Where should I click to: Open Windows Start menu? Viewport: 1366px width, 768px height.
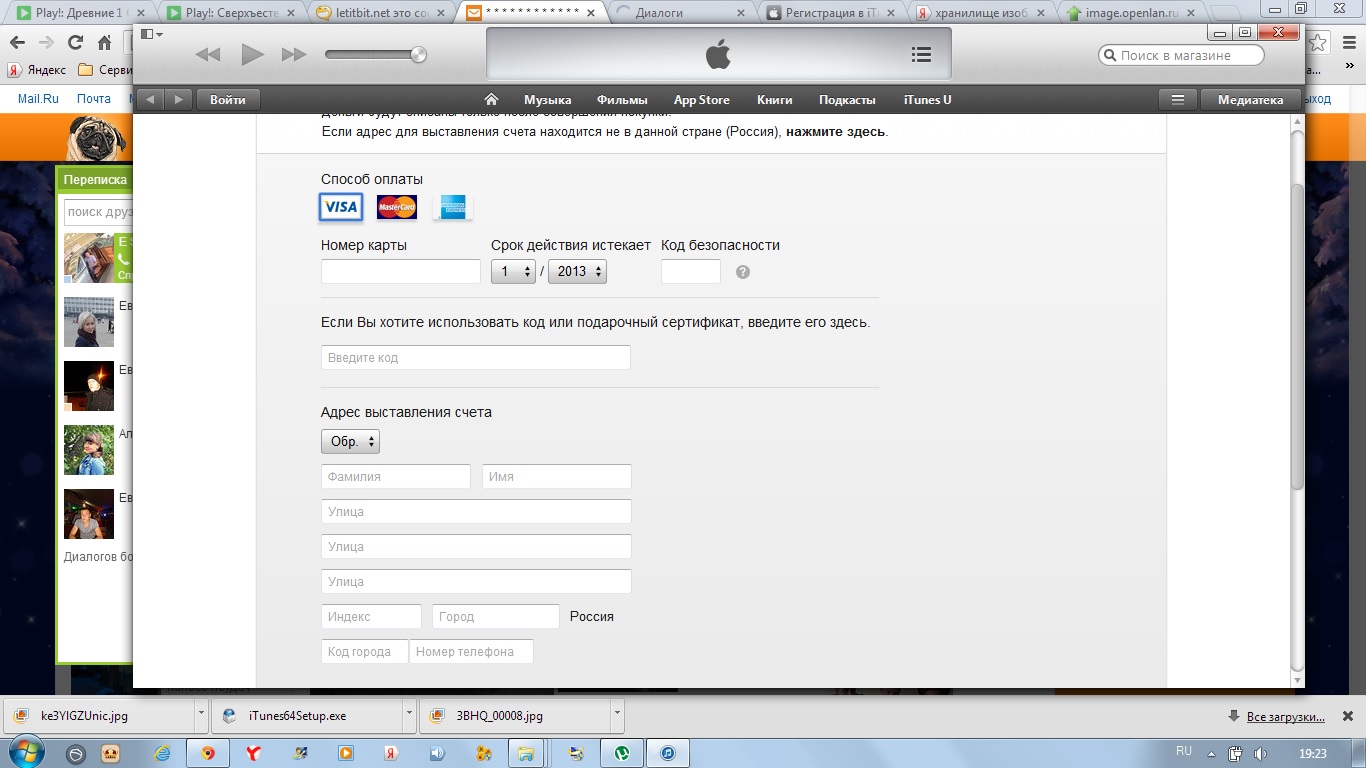pos(28,752)
